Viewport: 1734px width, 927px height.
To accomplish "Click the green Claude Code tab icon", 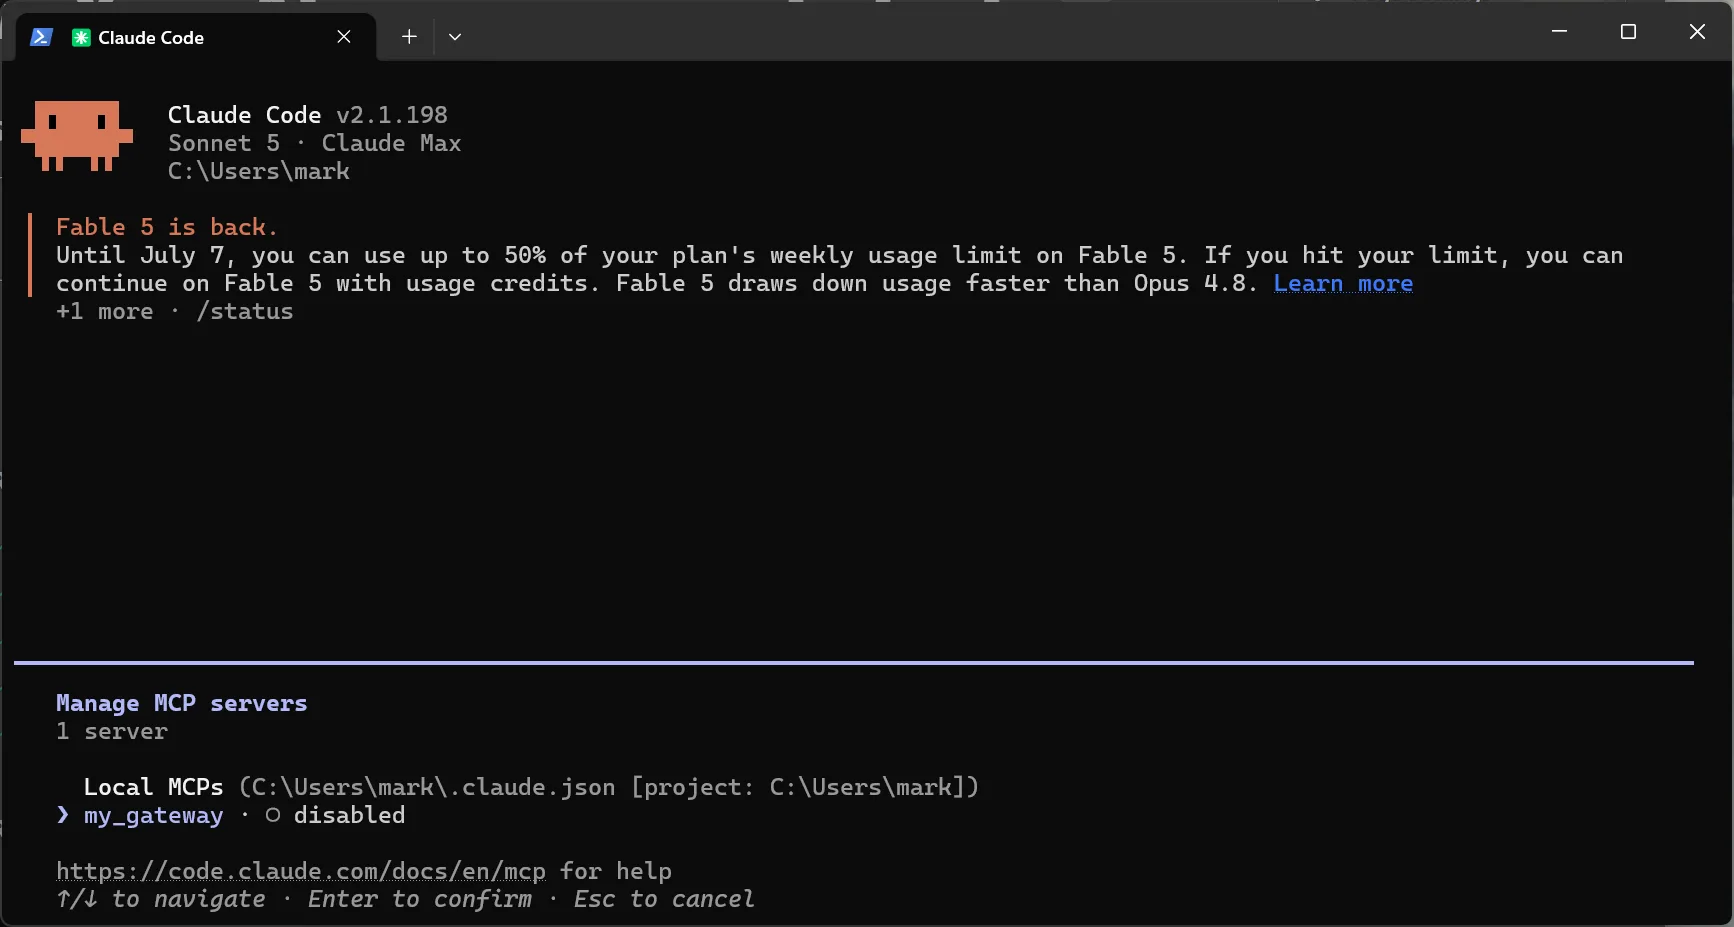I will point(81,37).
